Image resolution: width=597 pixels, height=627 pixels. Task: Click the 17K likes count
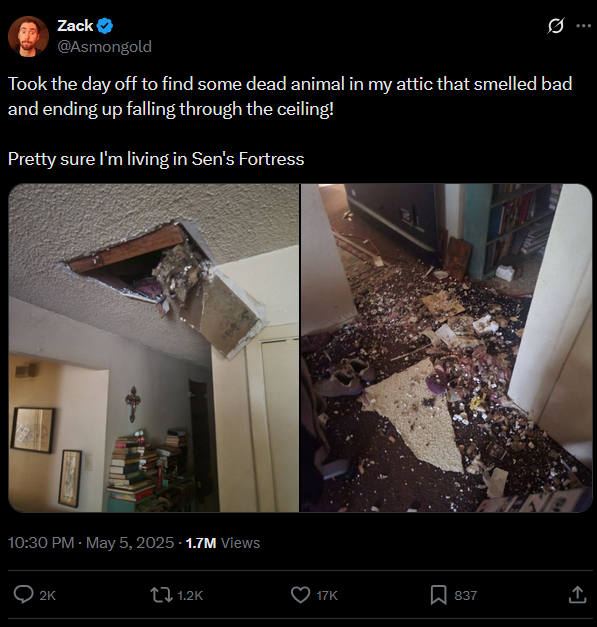(x=327, y=595)
